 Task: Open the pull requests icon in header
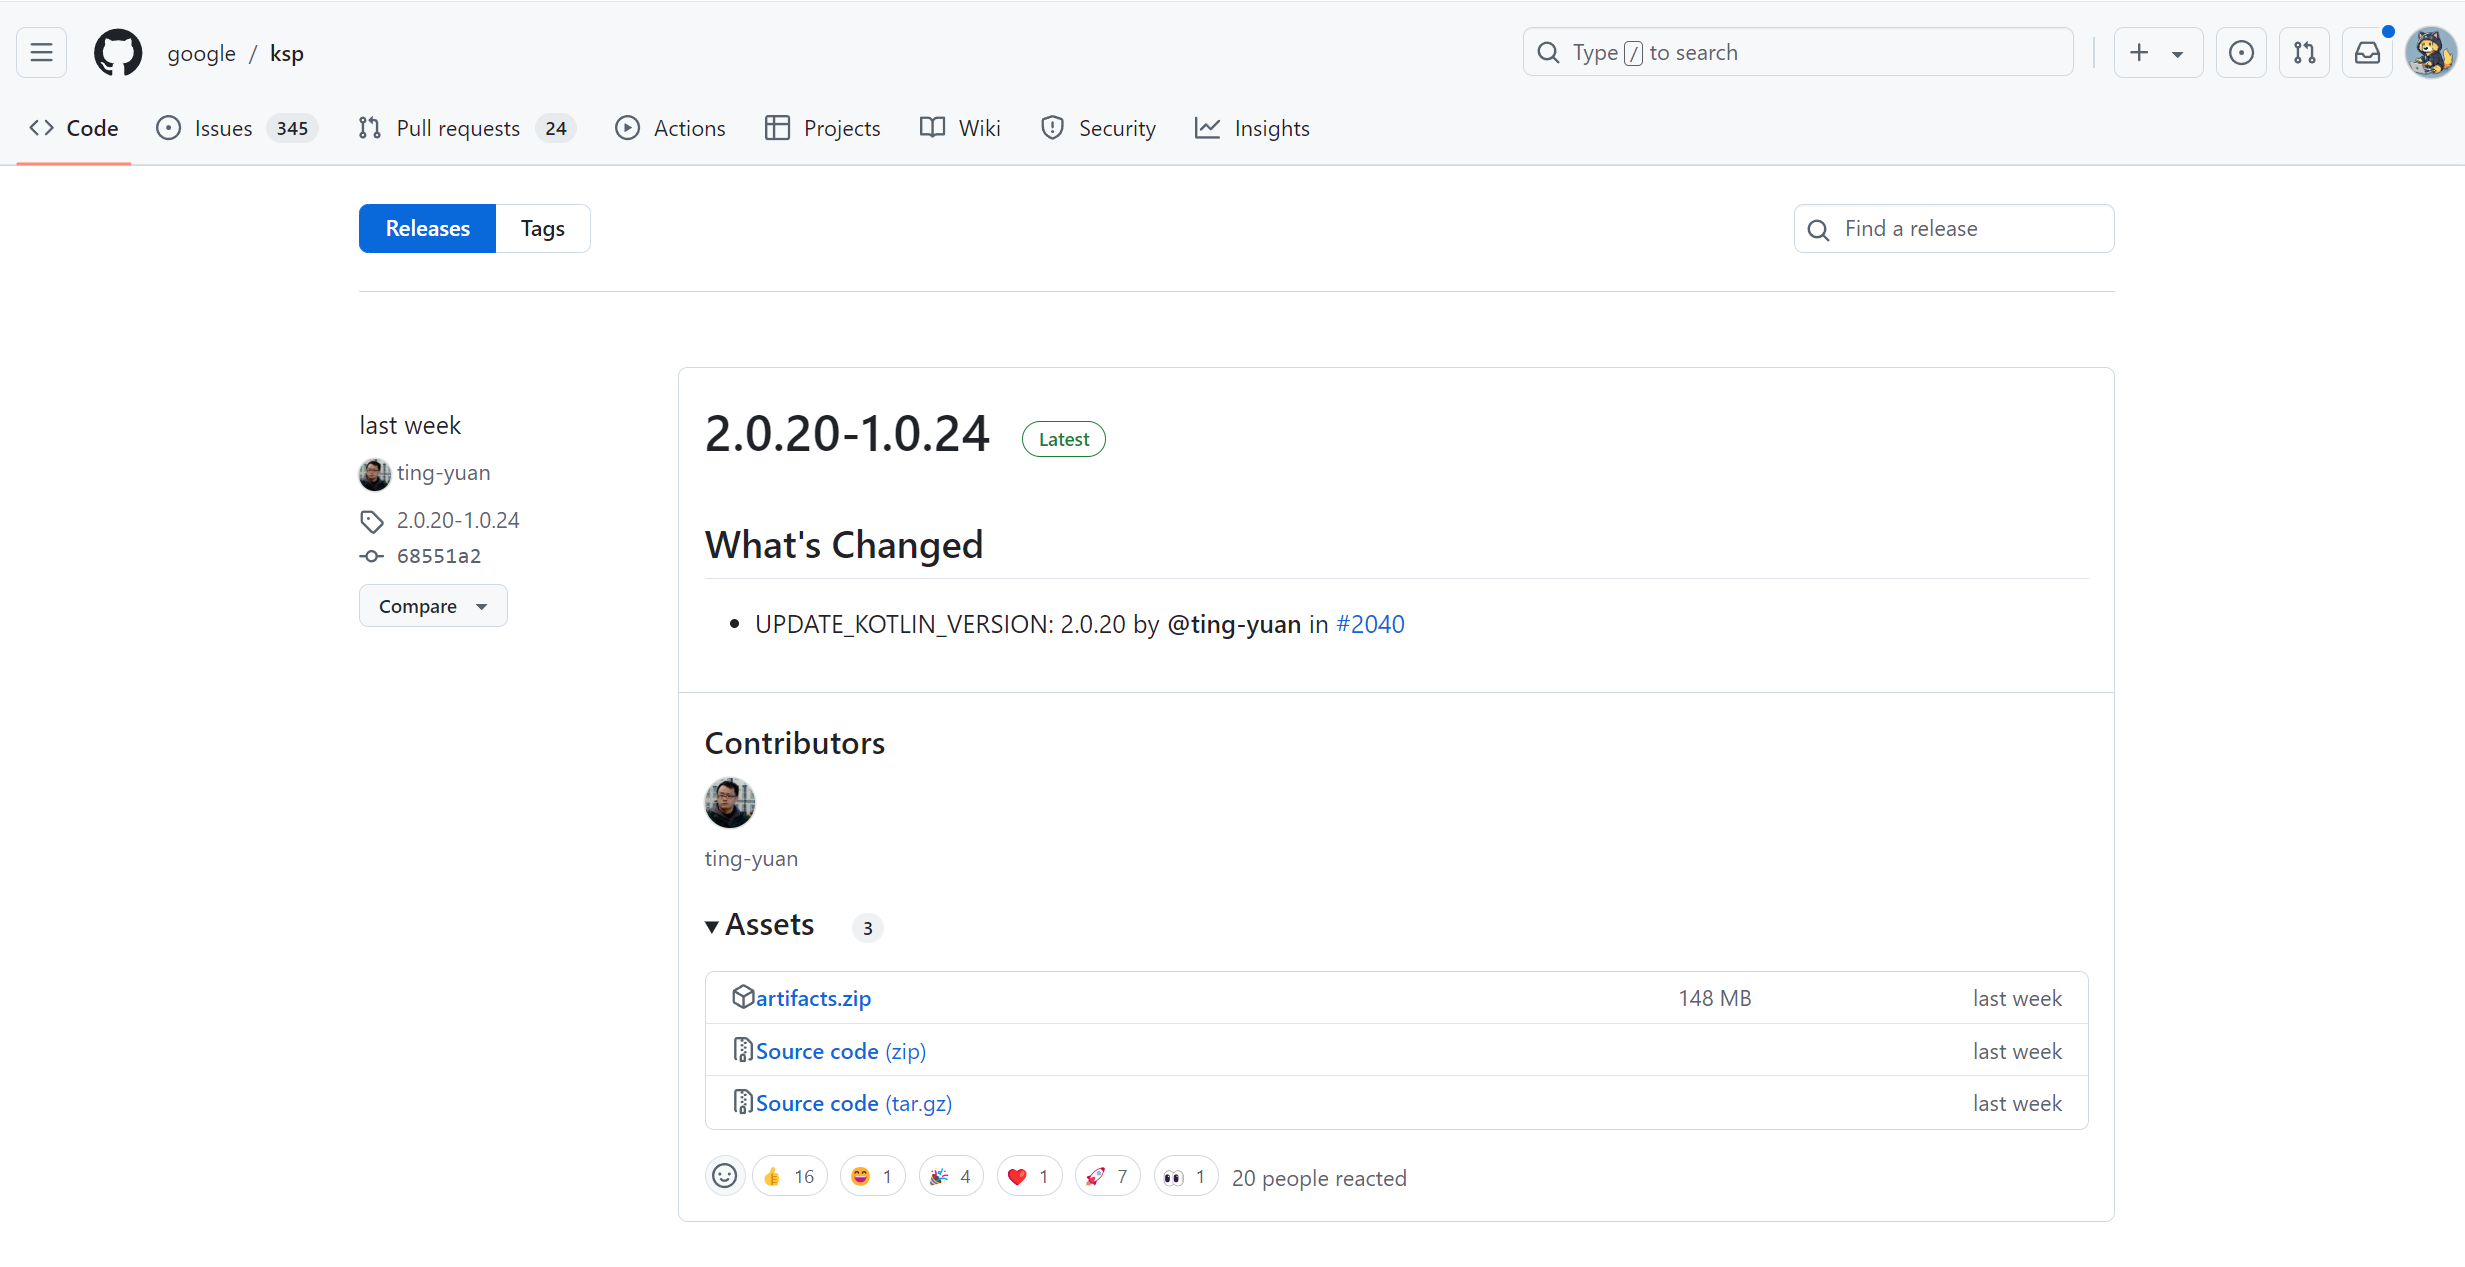(x=2304, y=52)
